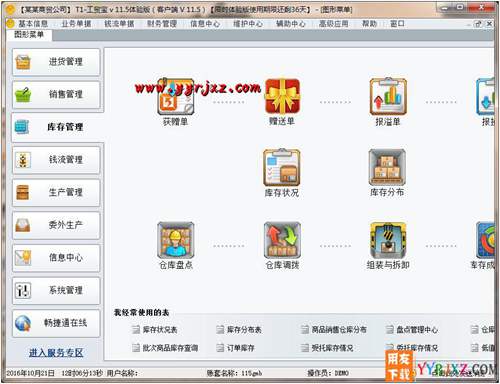
Task: Select 销售管理 in the sidebar
Action: pyautogui.click(x=56, y=94)
